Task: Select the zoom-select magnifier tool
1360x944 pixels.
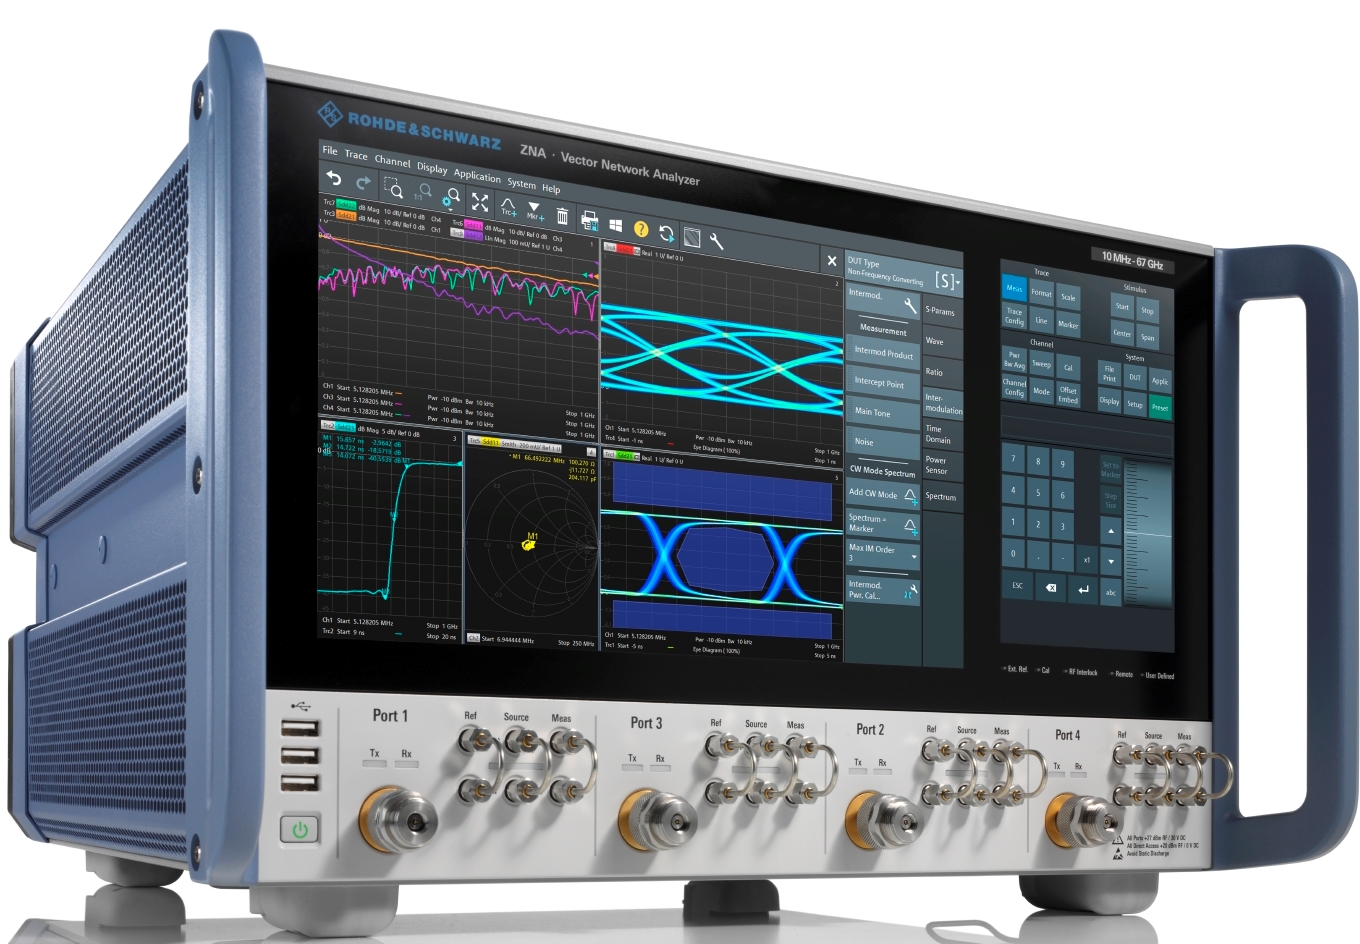Action: click(x=393, y=188)
